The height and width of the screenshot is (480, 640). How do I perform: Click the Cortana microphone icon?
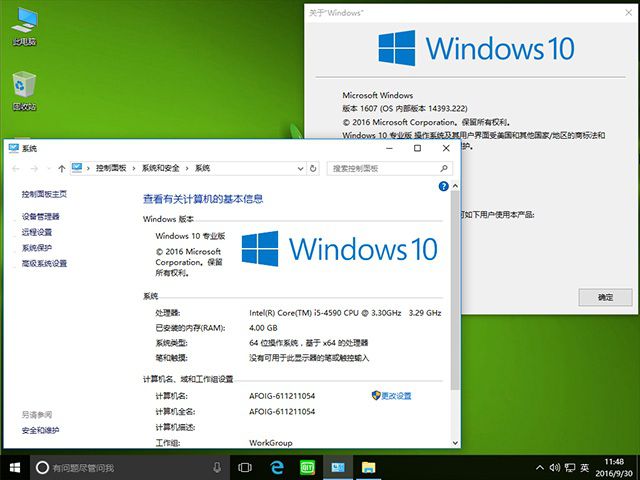(217, 468)
